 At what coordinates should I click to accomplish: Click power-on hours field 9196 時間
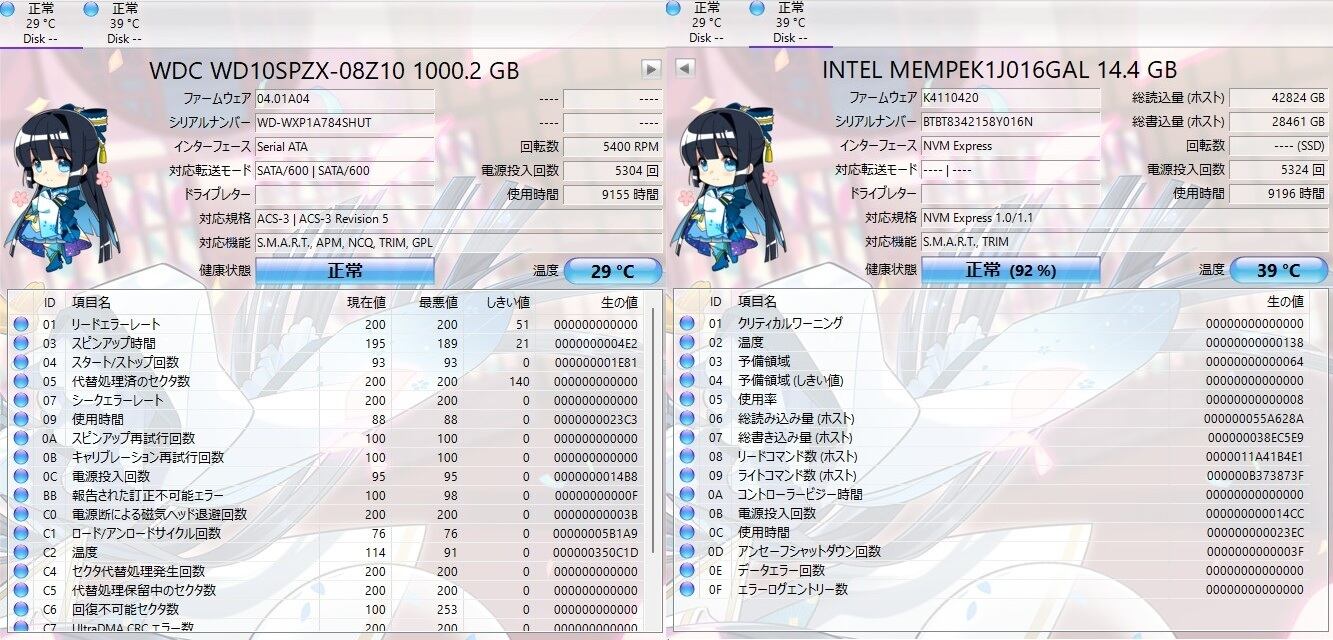click(1278, 193)
